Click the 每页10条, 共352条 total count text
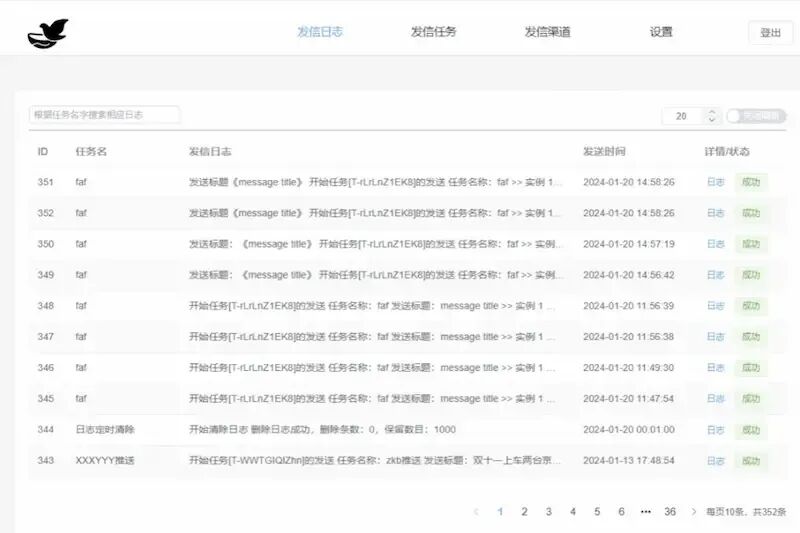 pyautogui.click(x=746, y=512)
